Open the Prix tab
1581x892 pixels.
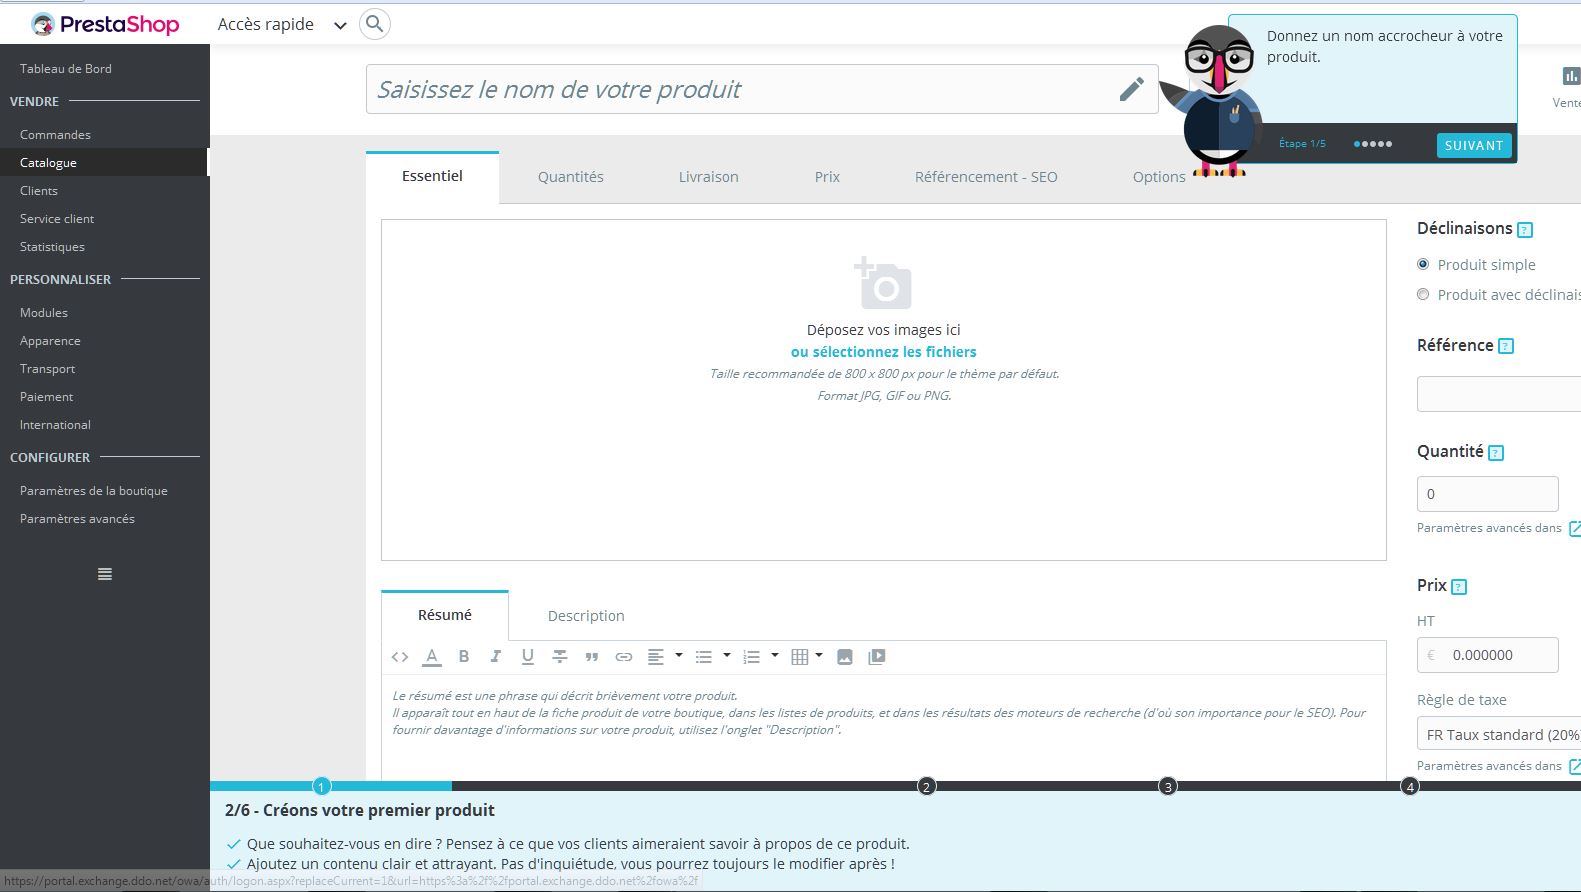[827, 177]
